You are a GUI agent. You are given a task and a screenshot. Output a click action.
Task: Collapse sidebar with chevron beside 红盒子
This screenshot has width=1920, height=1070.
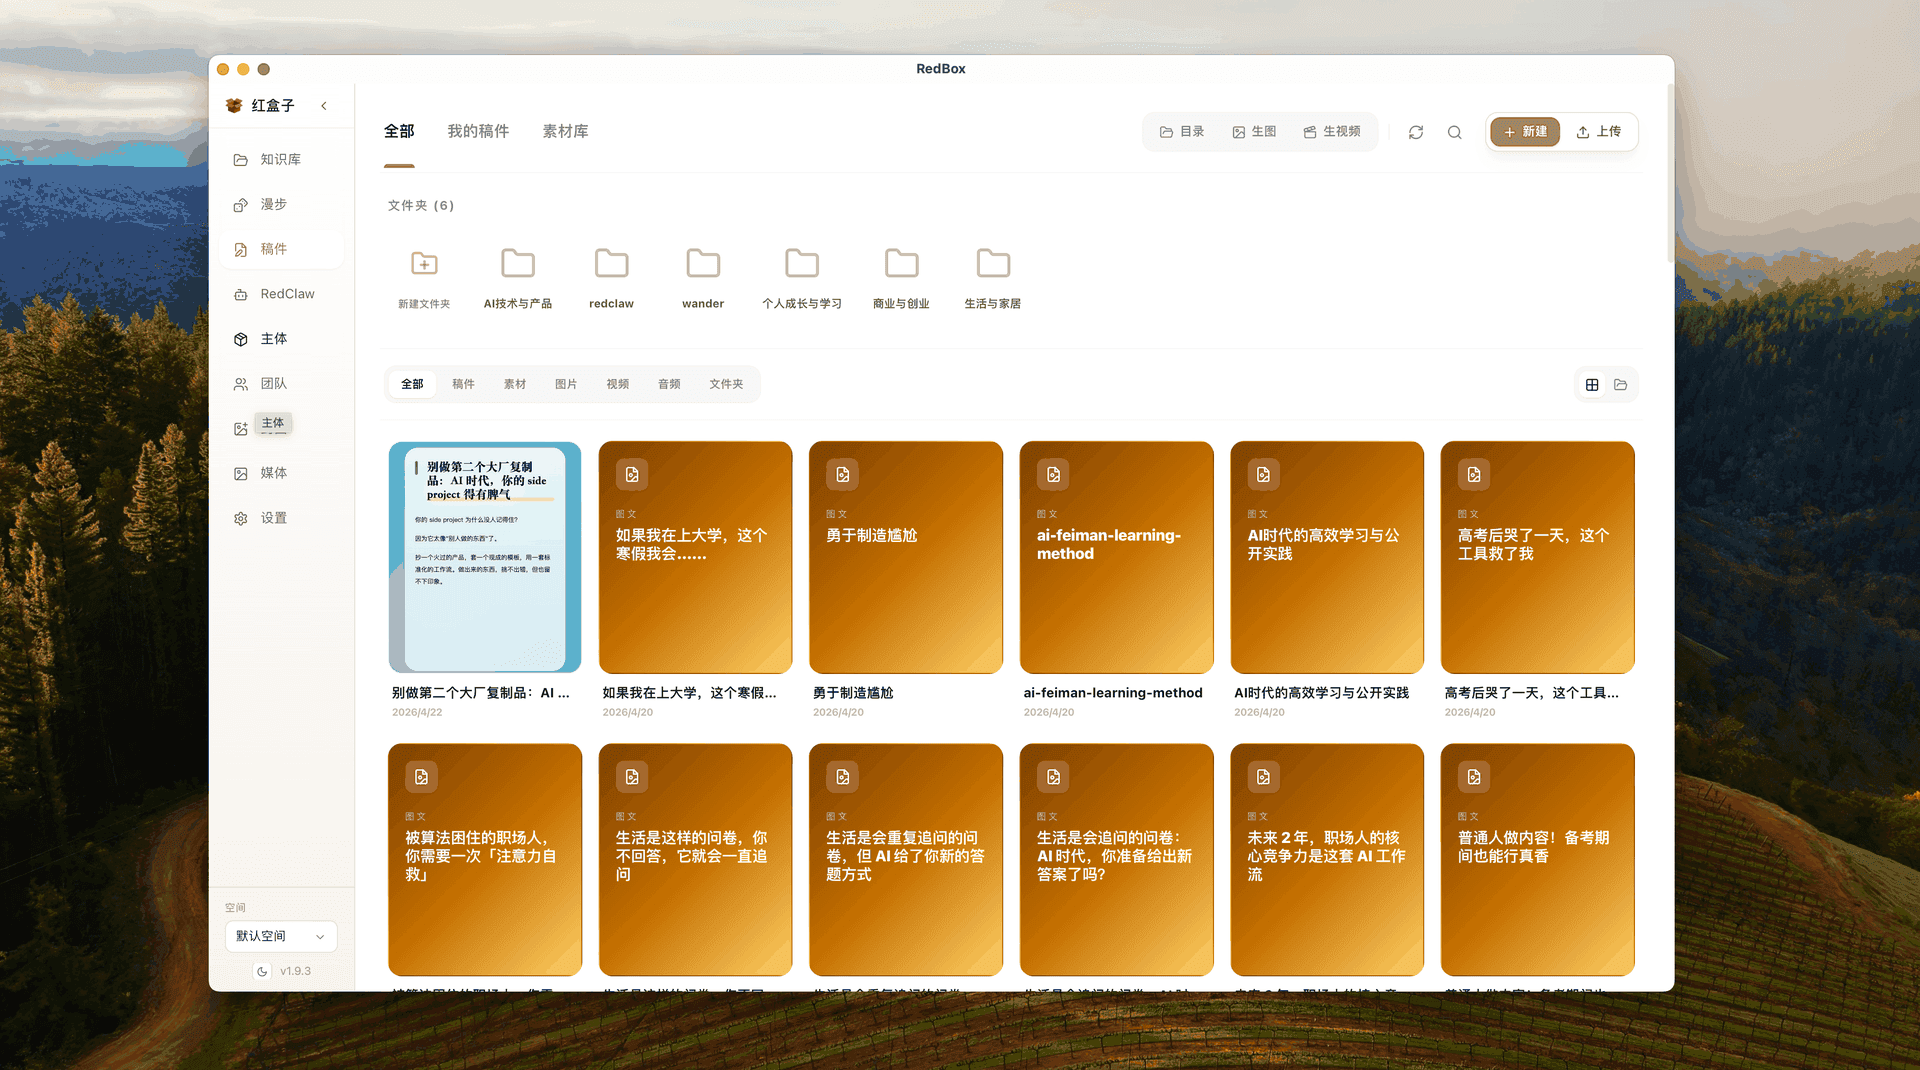pos(324,106)
